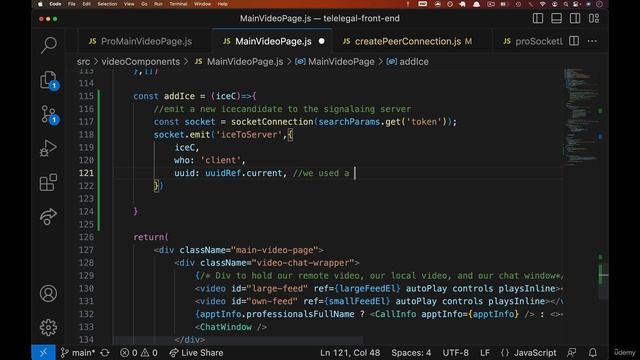
Task: Change file encoding UTF-8
Action: click(456, 353)
